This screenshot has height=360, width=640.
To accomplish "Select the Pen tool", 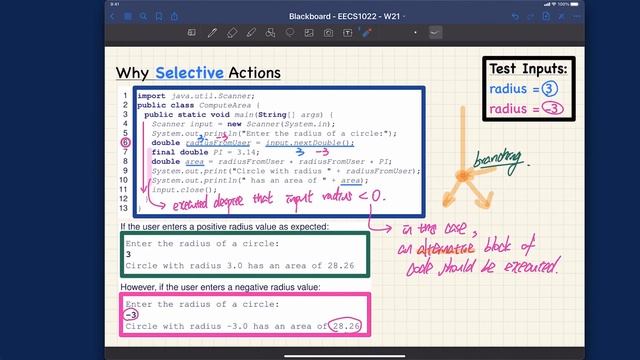I will pos(212,33).
